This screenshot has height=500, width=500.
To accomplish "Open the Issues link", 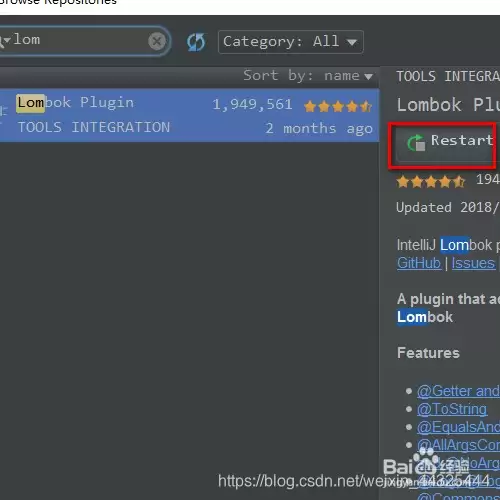I will point(473,263).
